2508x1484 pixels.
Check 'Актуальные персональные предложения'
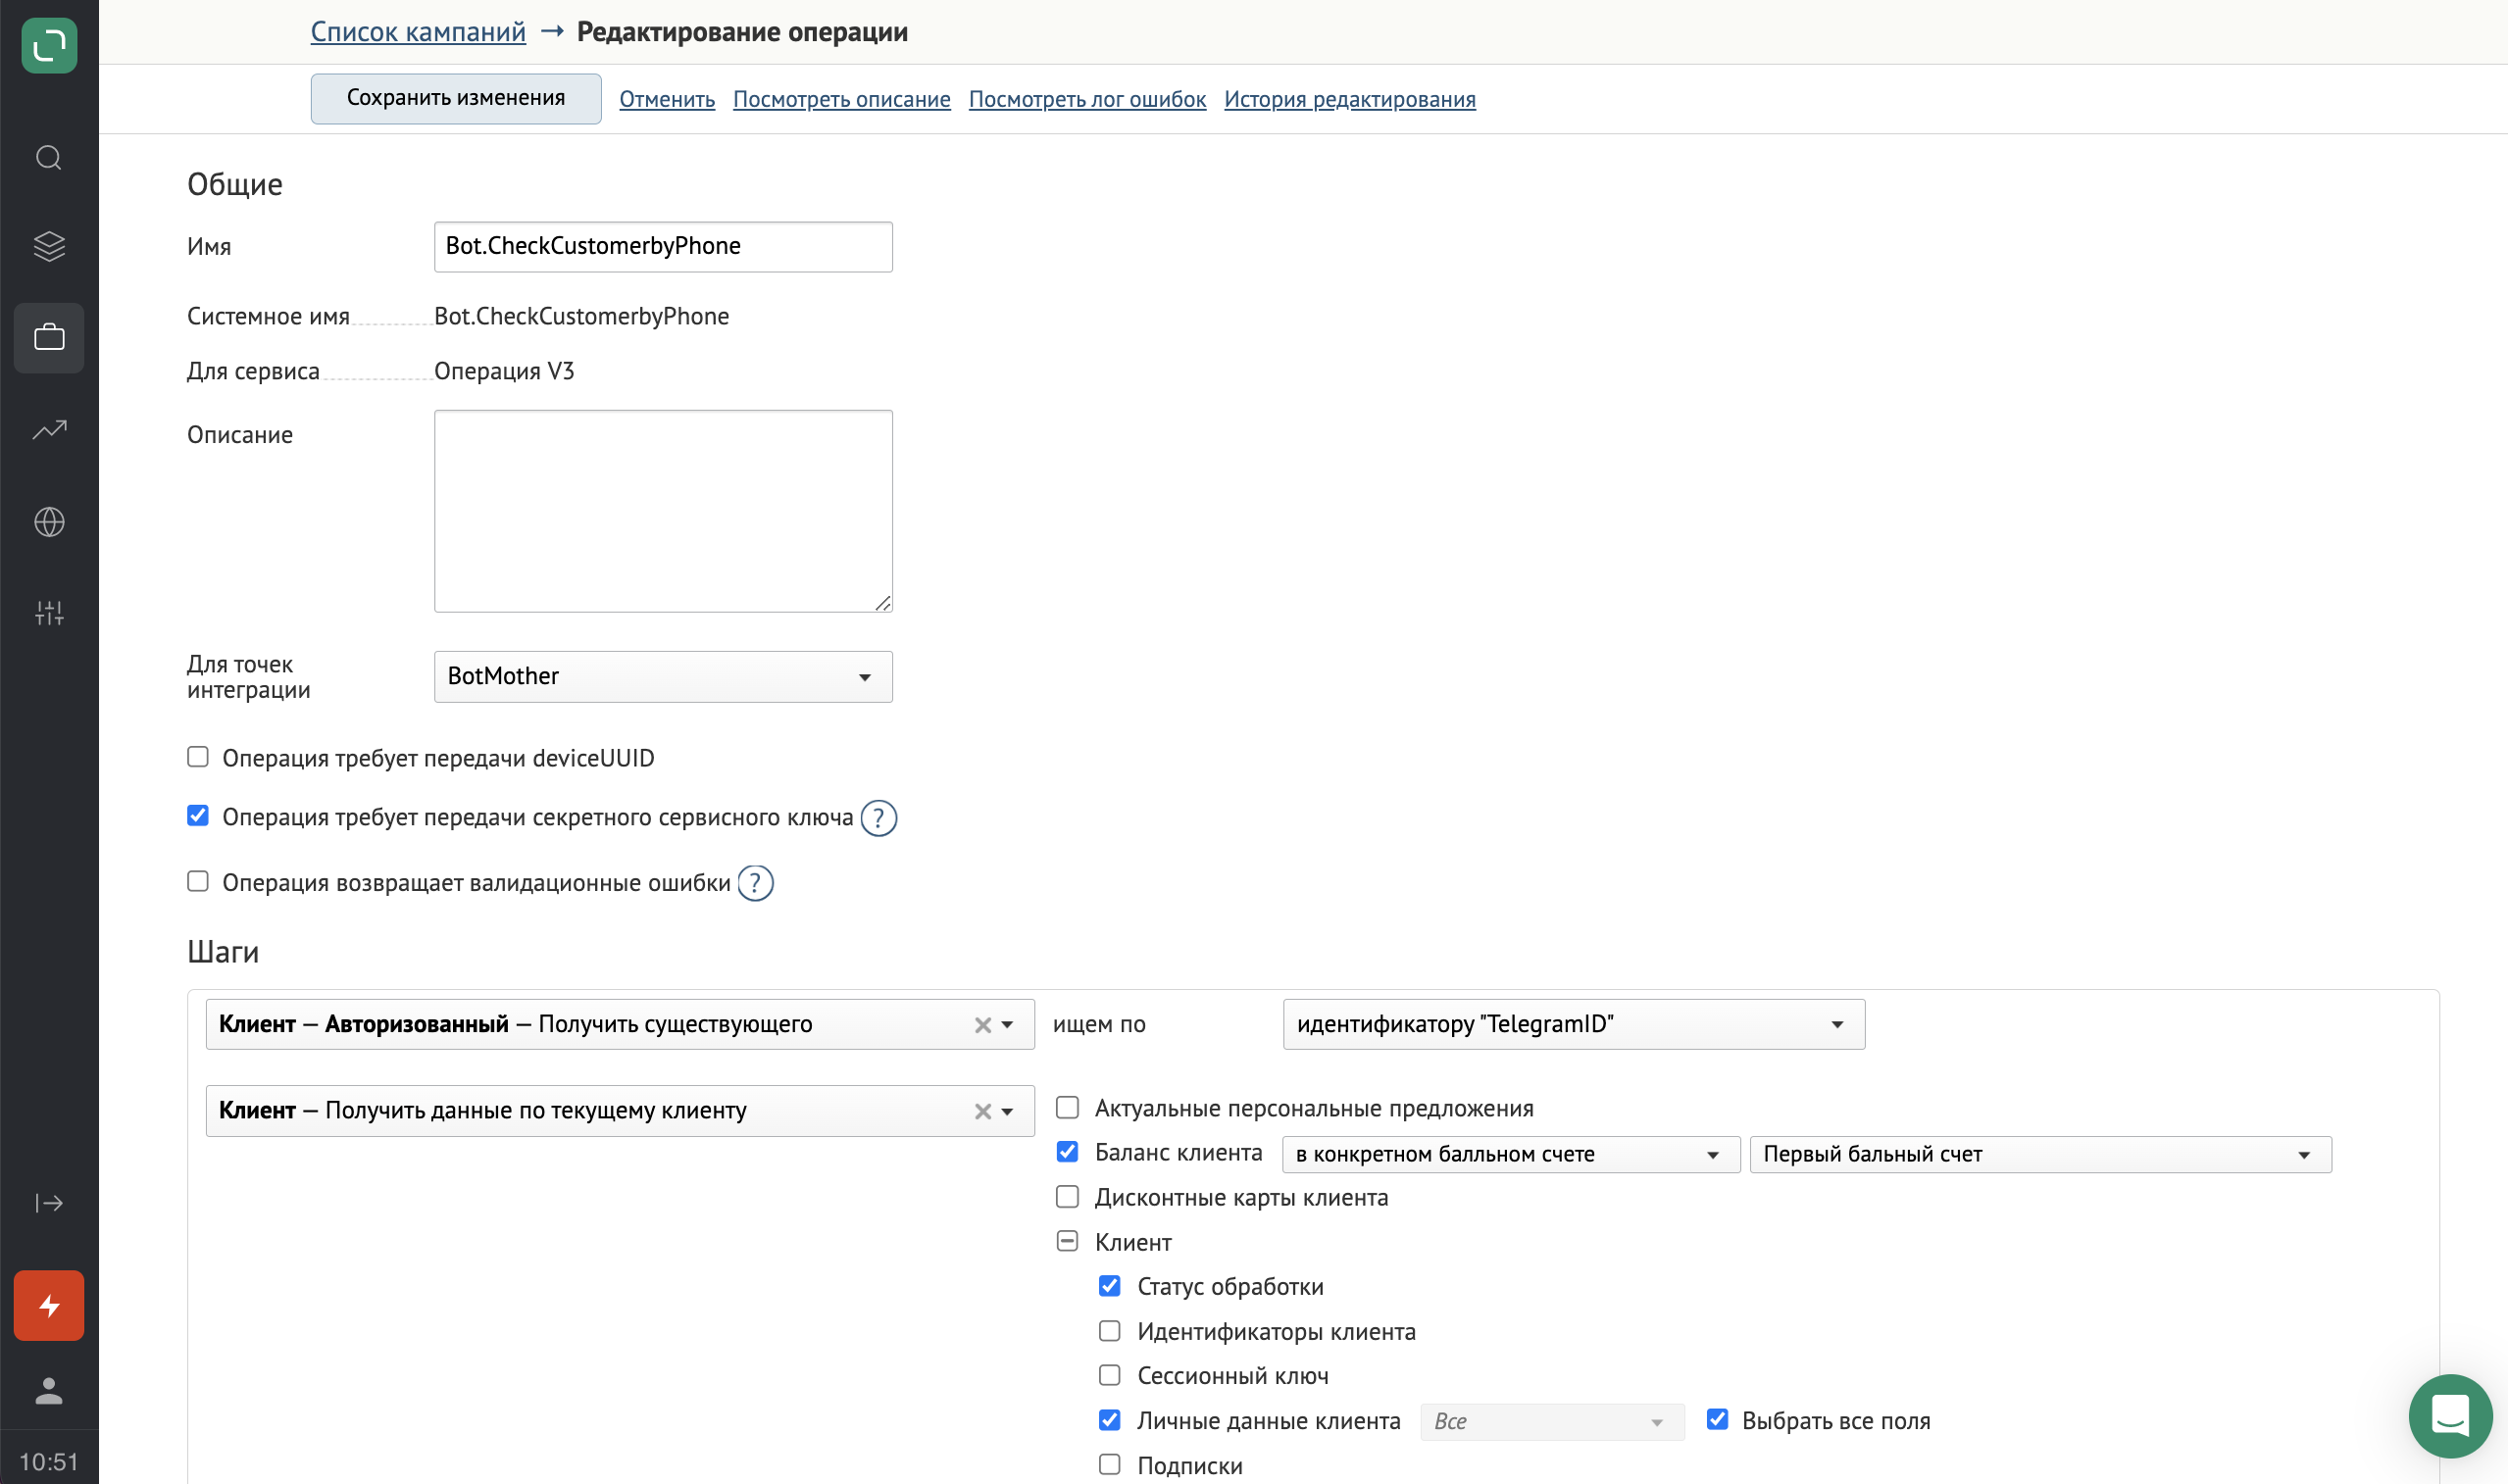coord(1068,1108)
